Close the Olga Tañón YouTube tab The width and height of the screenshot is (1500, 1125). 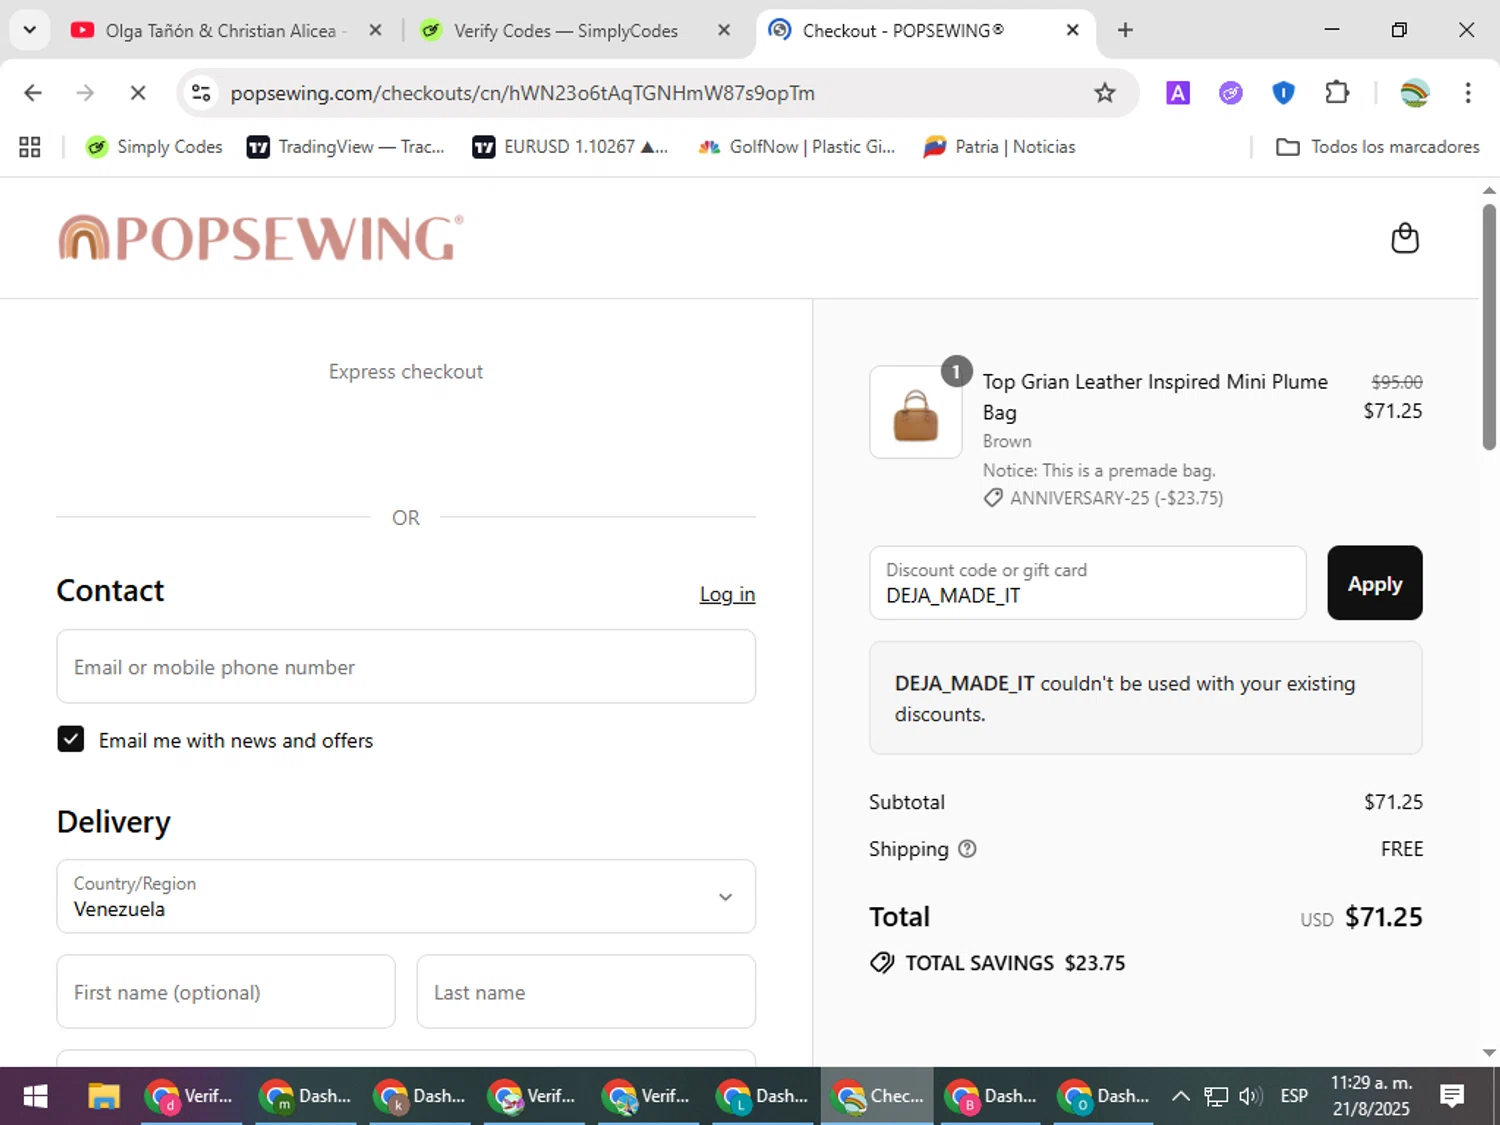(x=375, y=30)
